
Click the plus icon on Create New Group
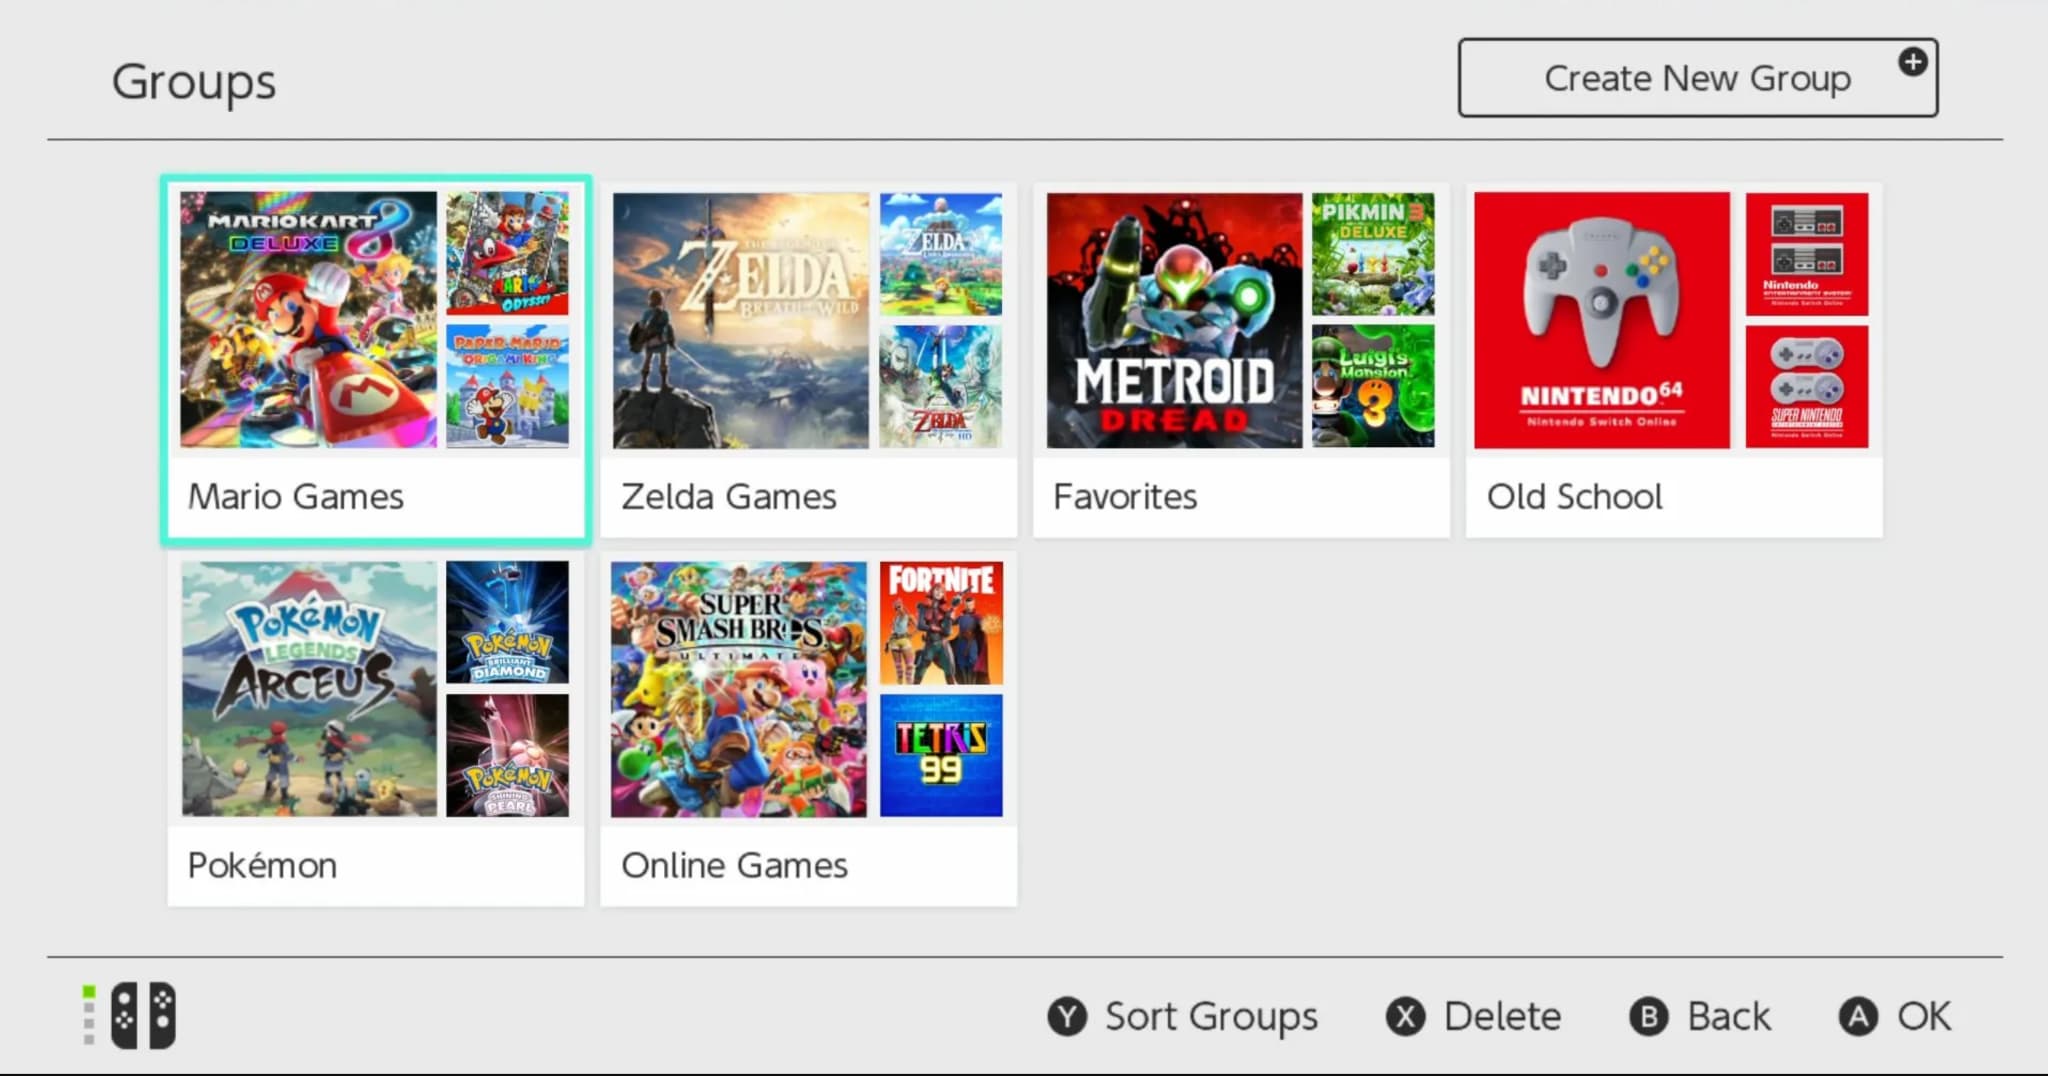click(x=1912, y=62)
